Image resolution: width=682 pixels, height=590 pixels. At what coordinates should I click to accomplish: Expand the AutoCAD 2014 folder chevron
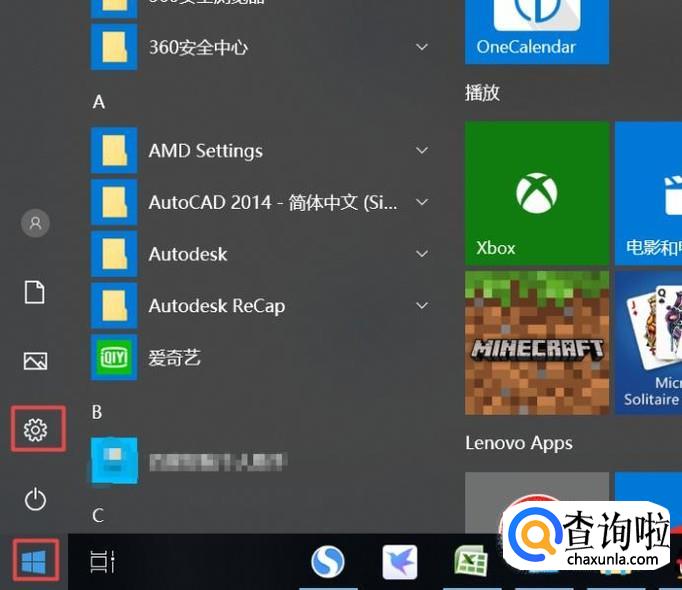click(422, 202)
